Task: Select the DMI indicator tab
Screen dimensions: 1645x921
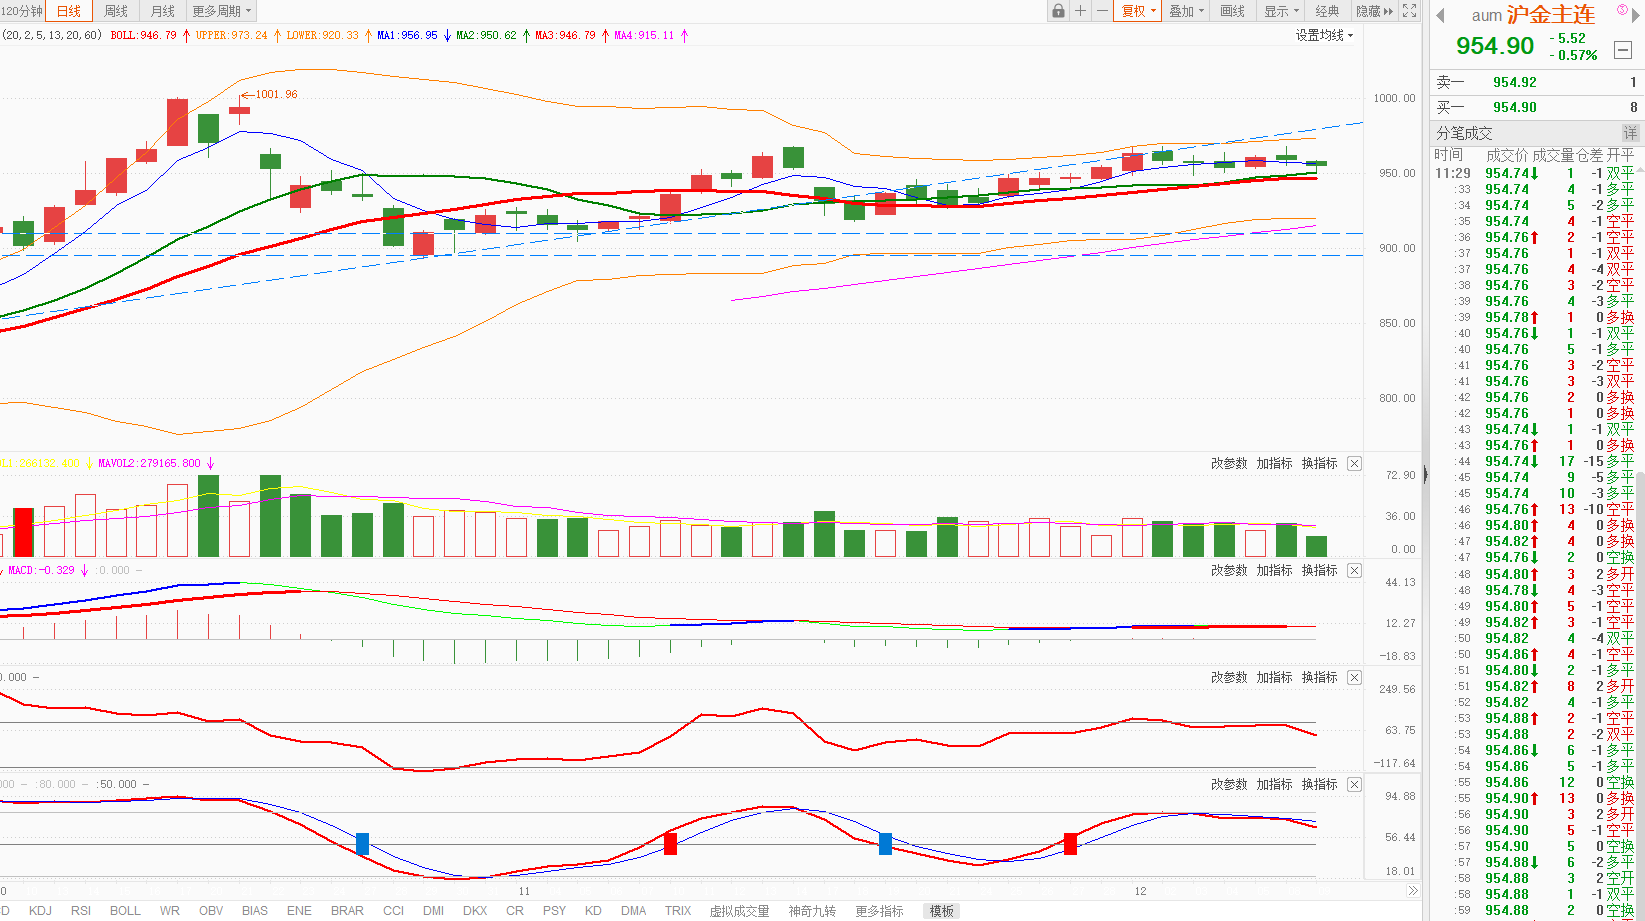Action: pos(433,911)
